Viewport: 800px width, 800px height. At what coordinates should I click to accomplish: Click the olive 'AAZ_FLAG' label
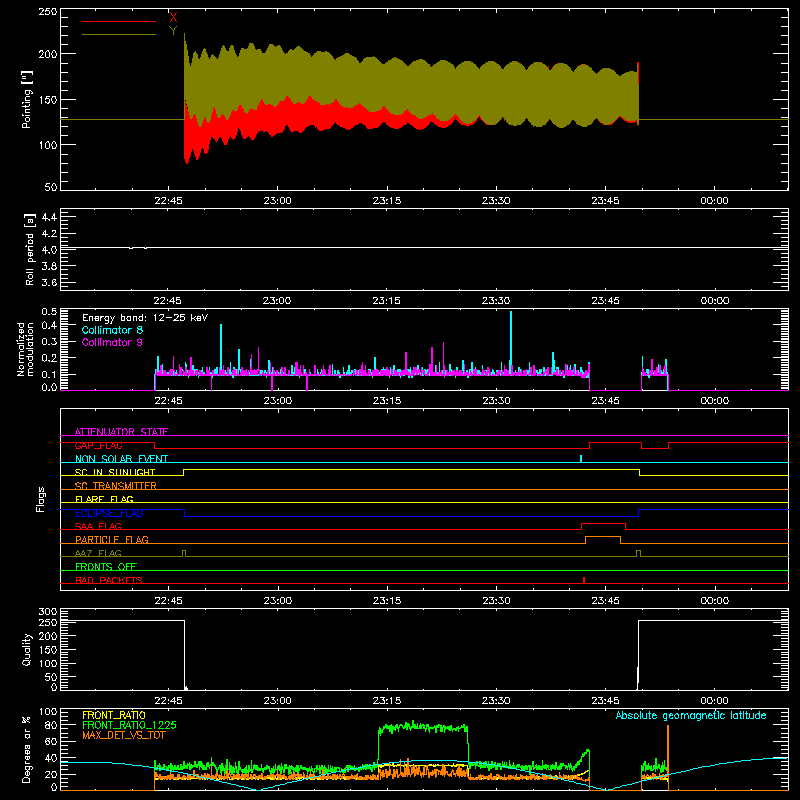coord(98,553)
